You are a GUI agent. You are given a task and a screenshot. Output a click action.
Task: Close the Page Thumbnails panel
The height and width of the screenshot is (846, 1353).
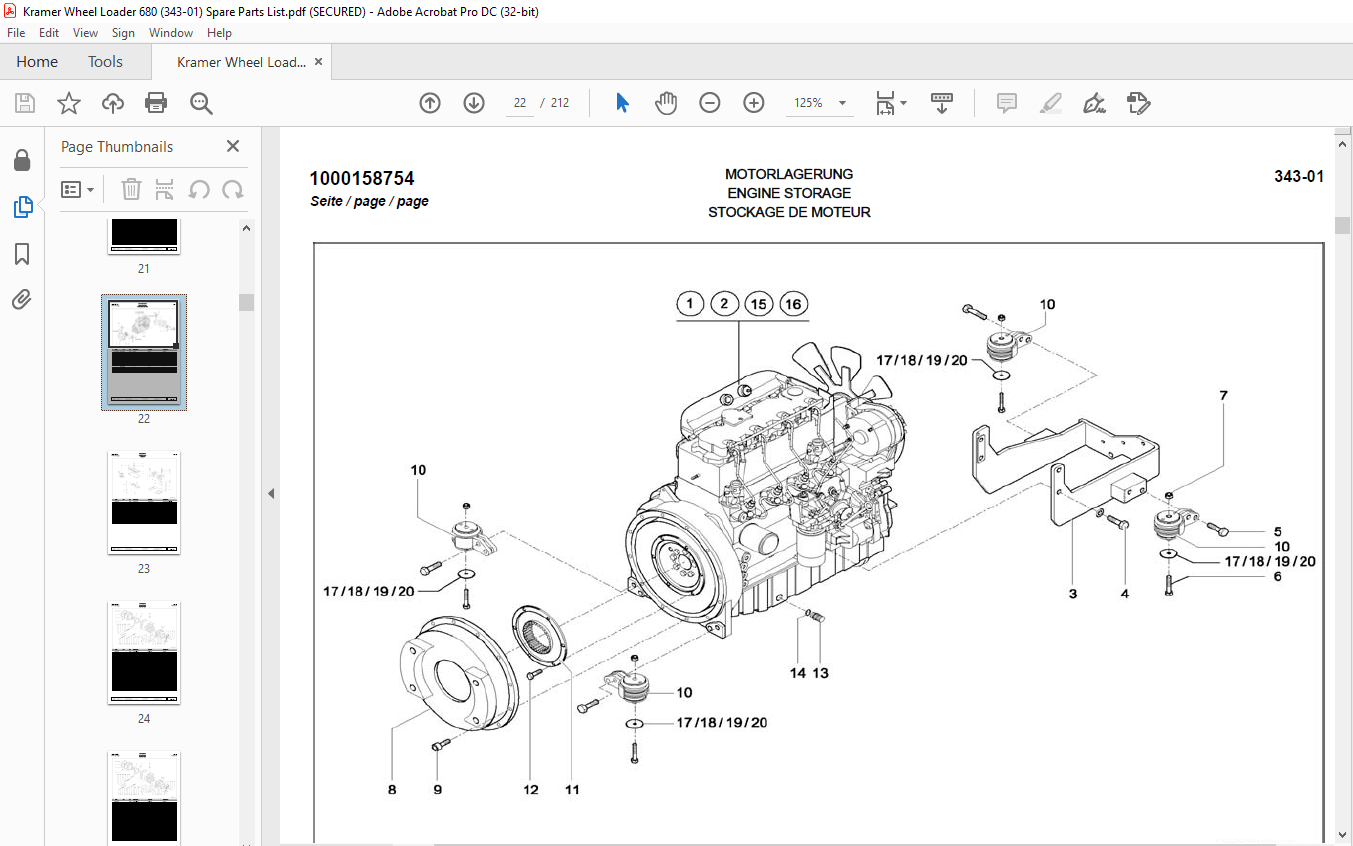(x=233, y=146)
